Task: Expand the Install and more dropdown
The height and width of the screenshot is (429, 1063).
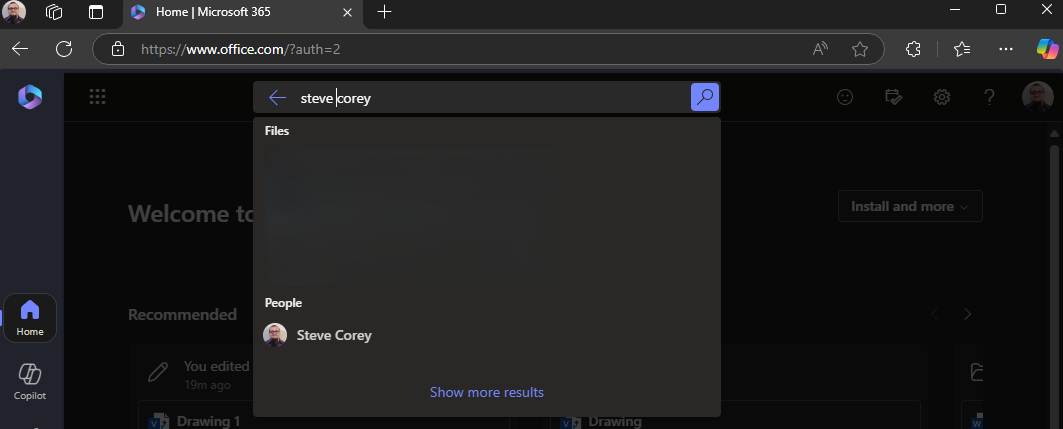Action: pyautogui.click(x=909, y=206)
